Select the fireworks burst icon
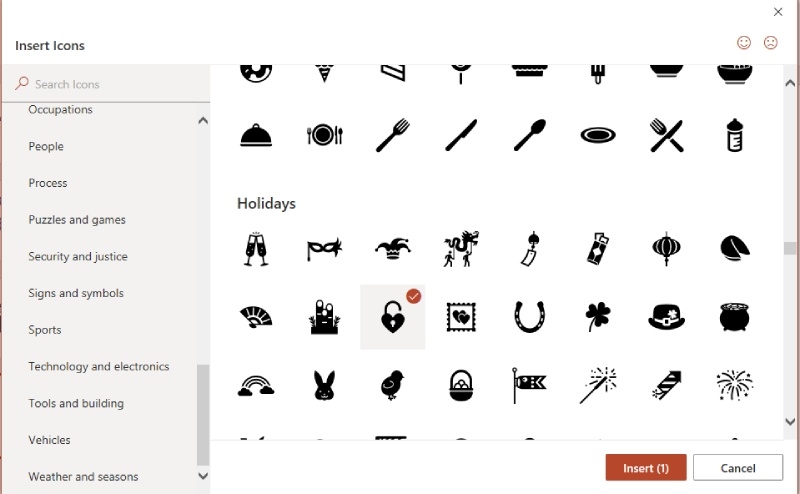Screen dimensions: 800x494 point(734,385)
